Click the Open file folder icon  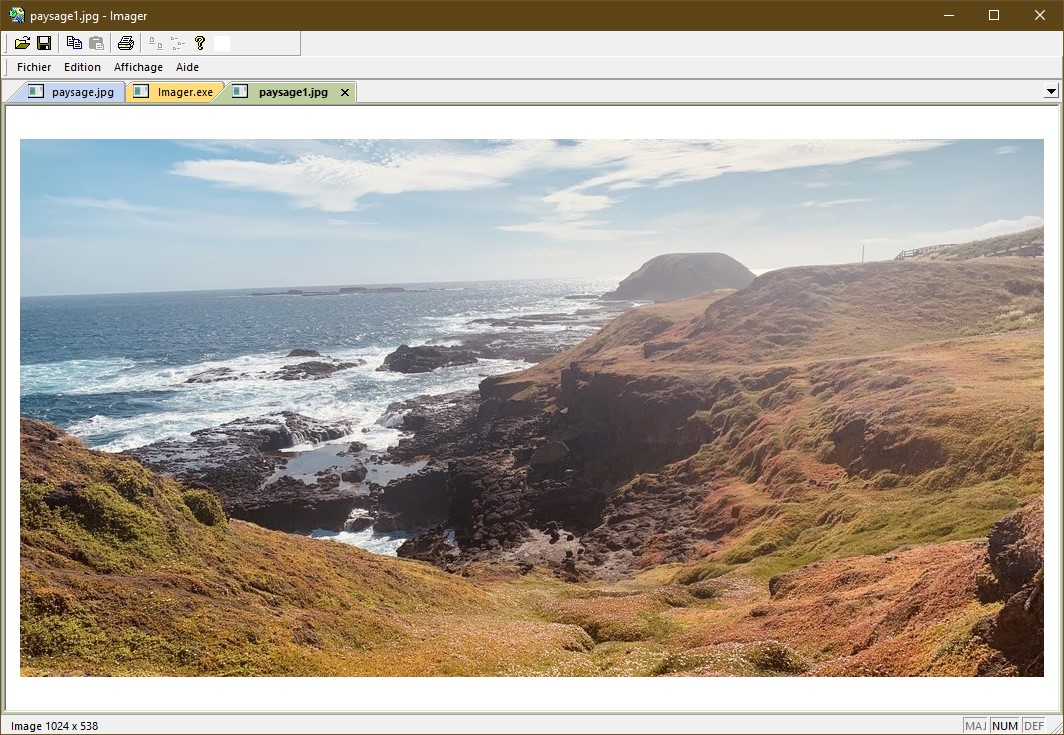[x=22, y=43]
